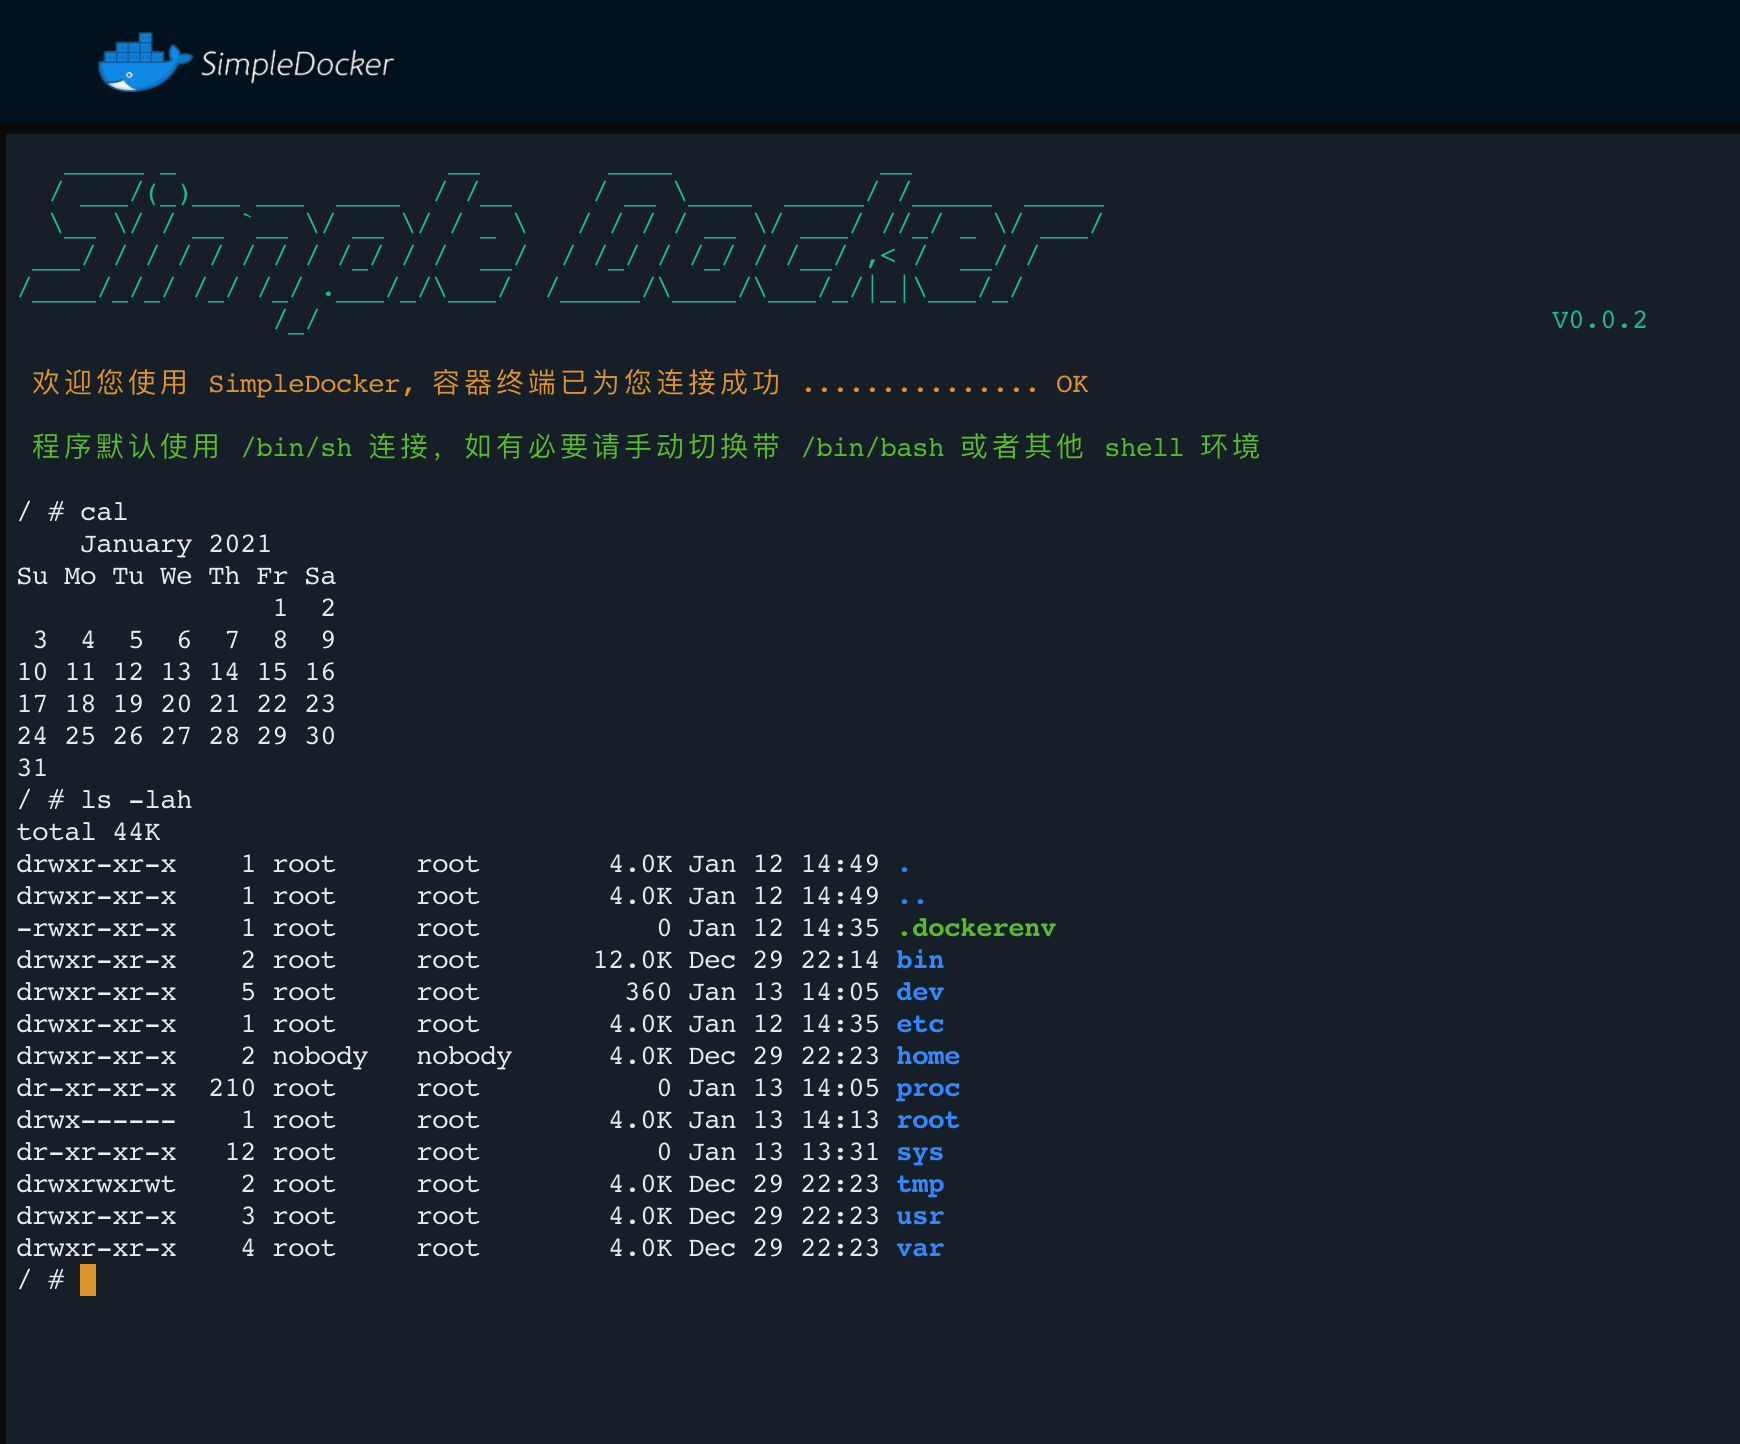
Task: Click the SimpleDocker ASCII art banner
Action: [x=560, y=248]
